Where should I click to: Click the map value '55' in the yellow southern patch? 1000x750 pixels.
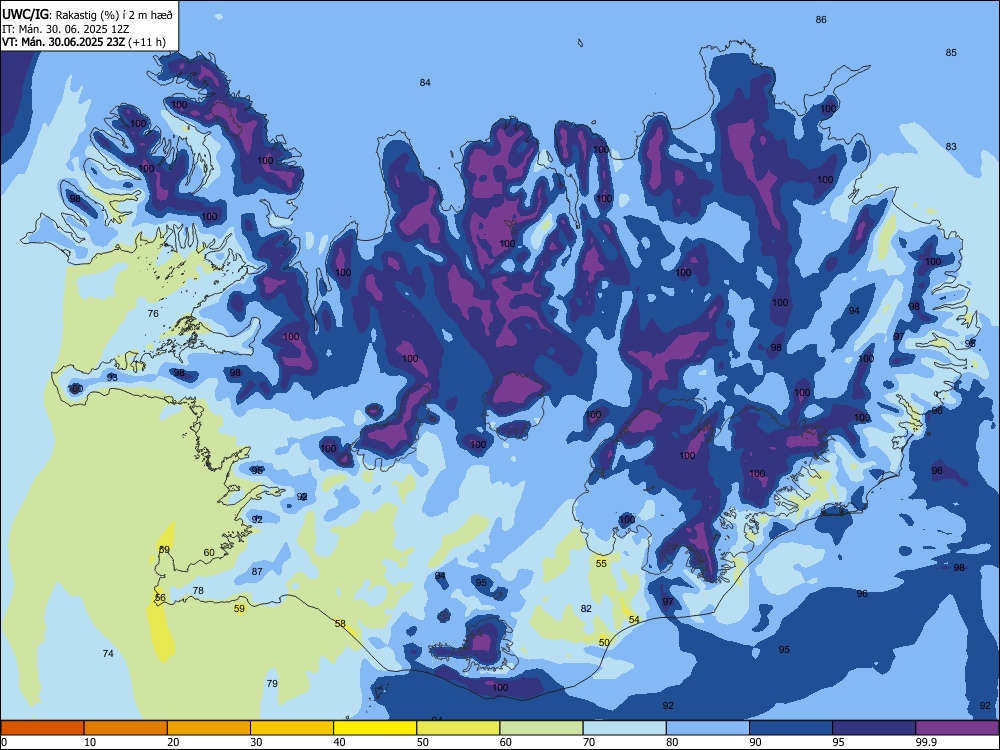point(601,564)
